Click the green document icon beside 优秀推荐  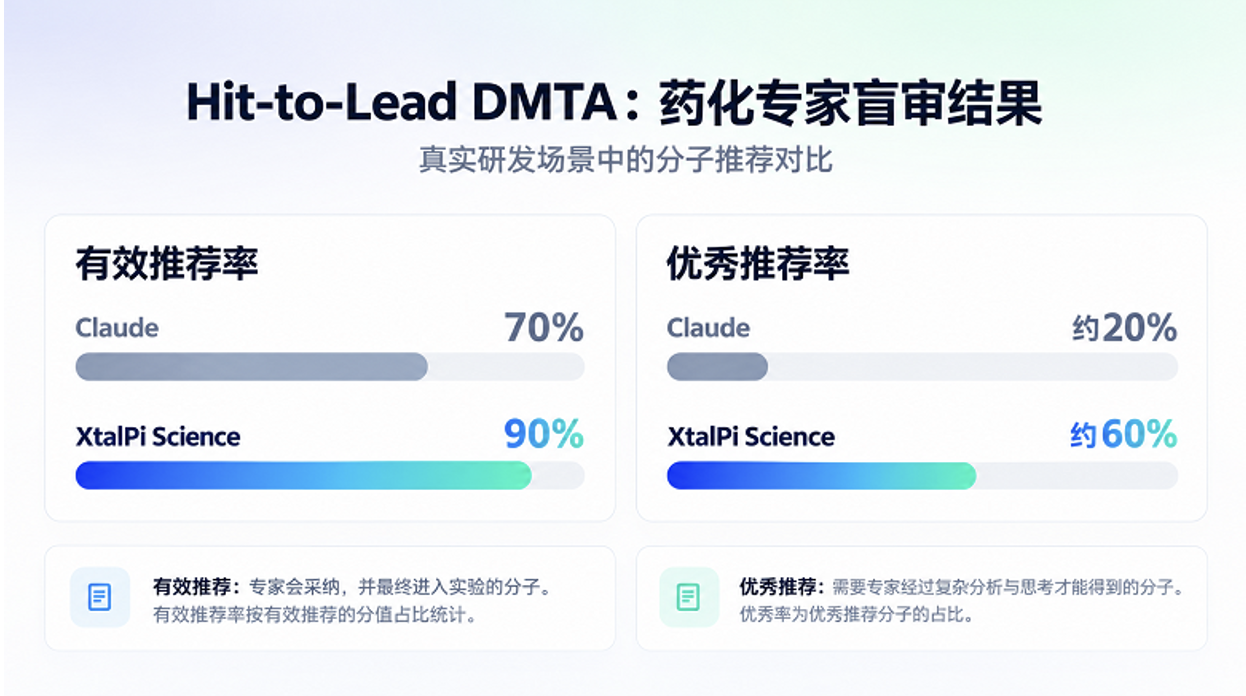click(688, 598)
